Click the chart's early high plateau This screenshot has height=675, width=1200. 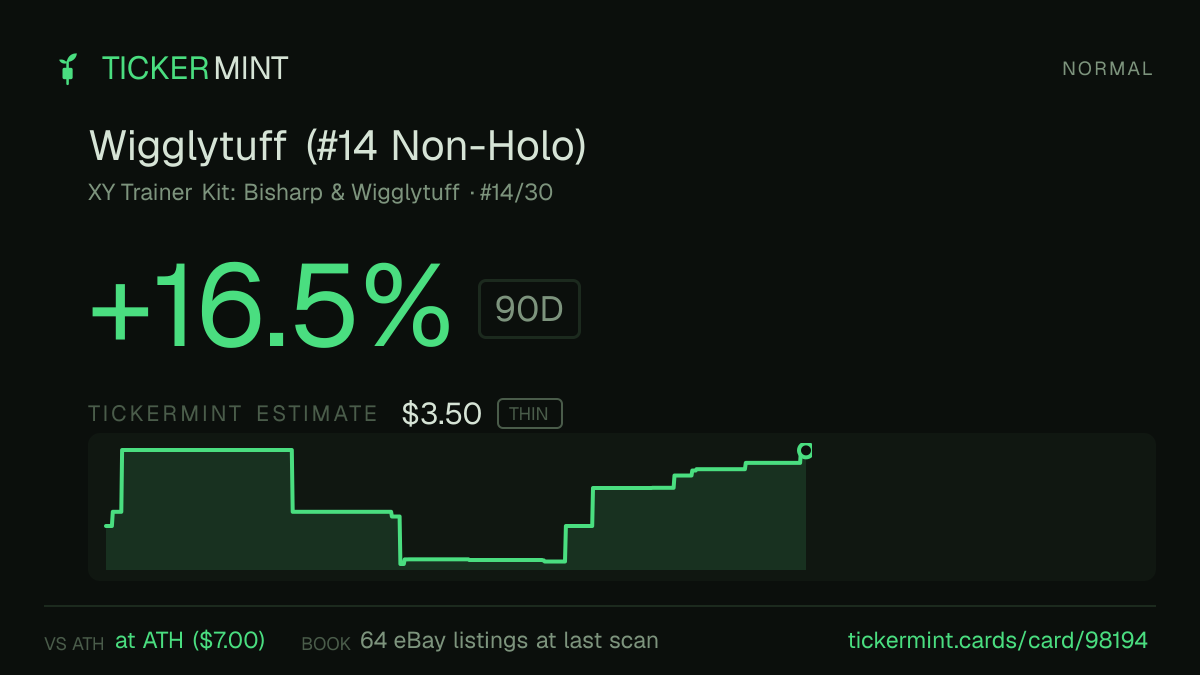point(207,451)
